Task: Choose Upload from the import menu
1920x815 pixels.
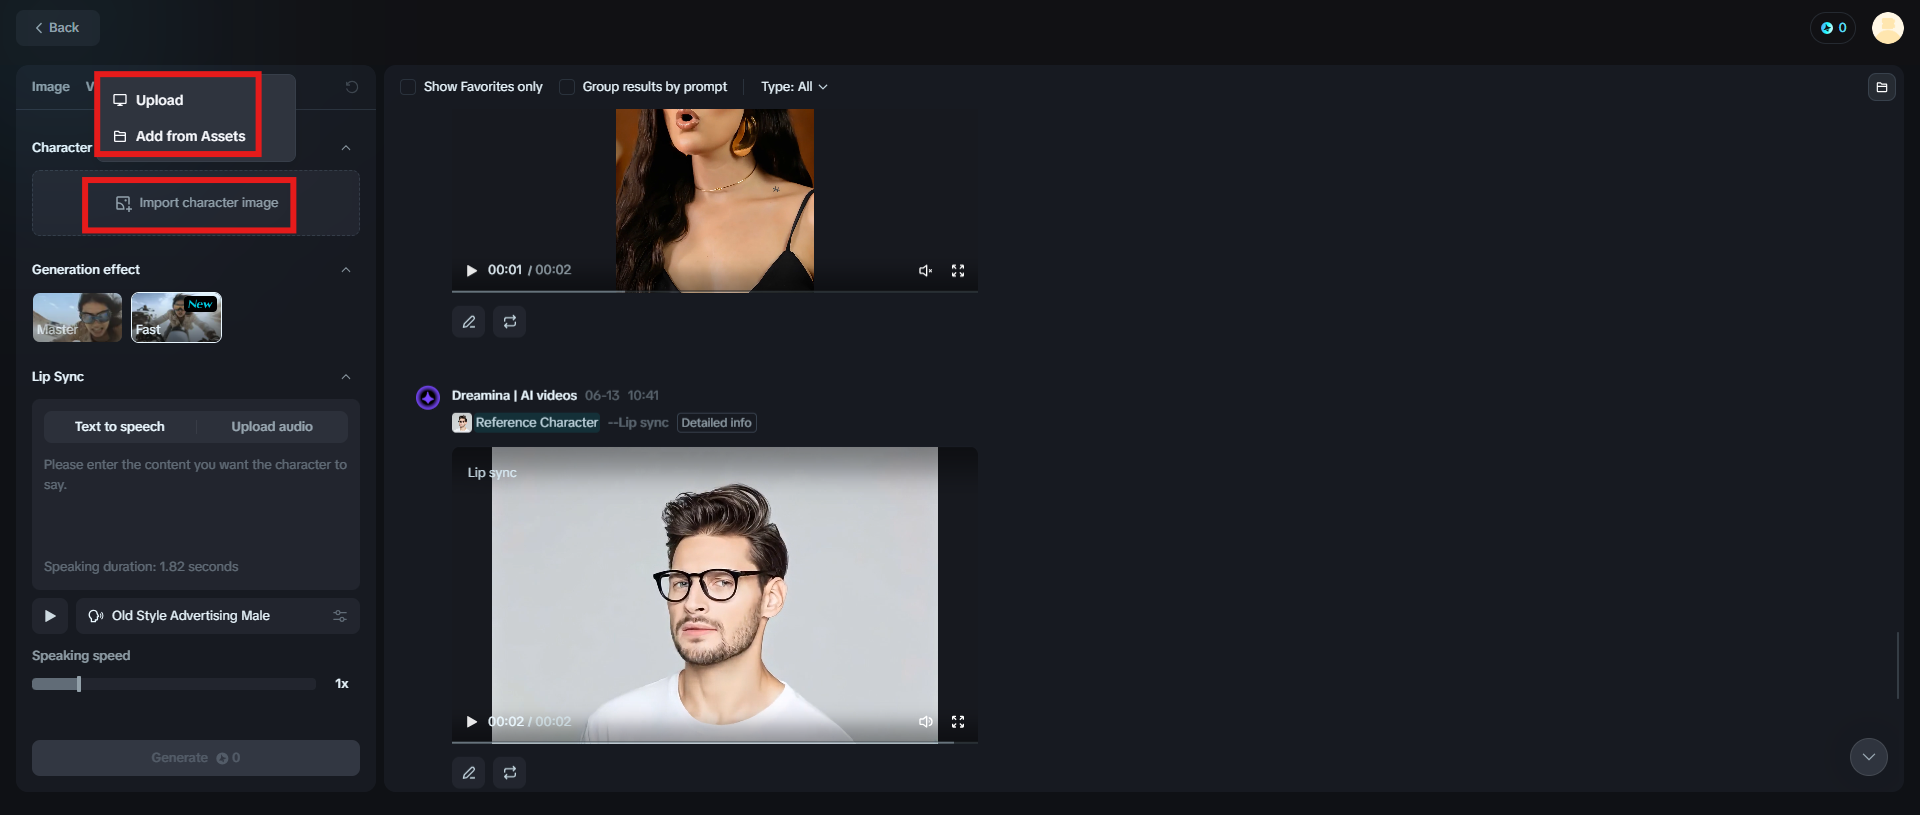Action: 148,100
